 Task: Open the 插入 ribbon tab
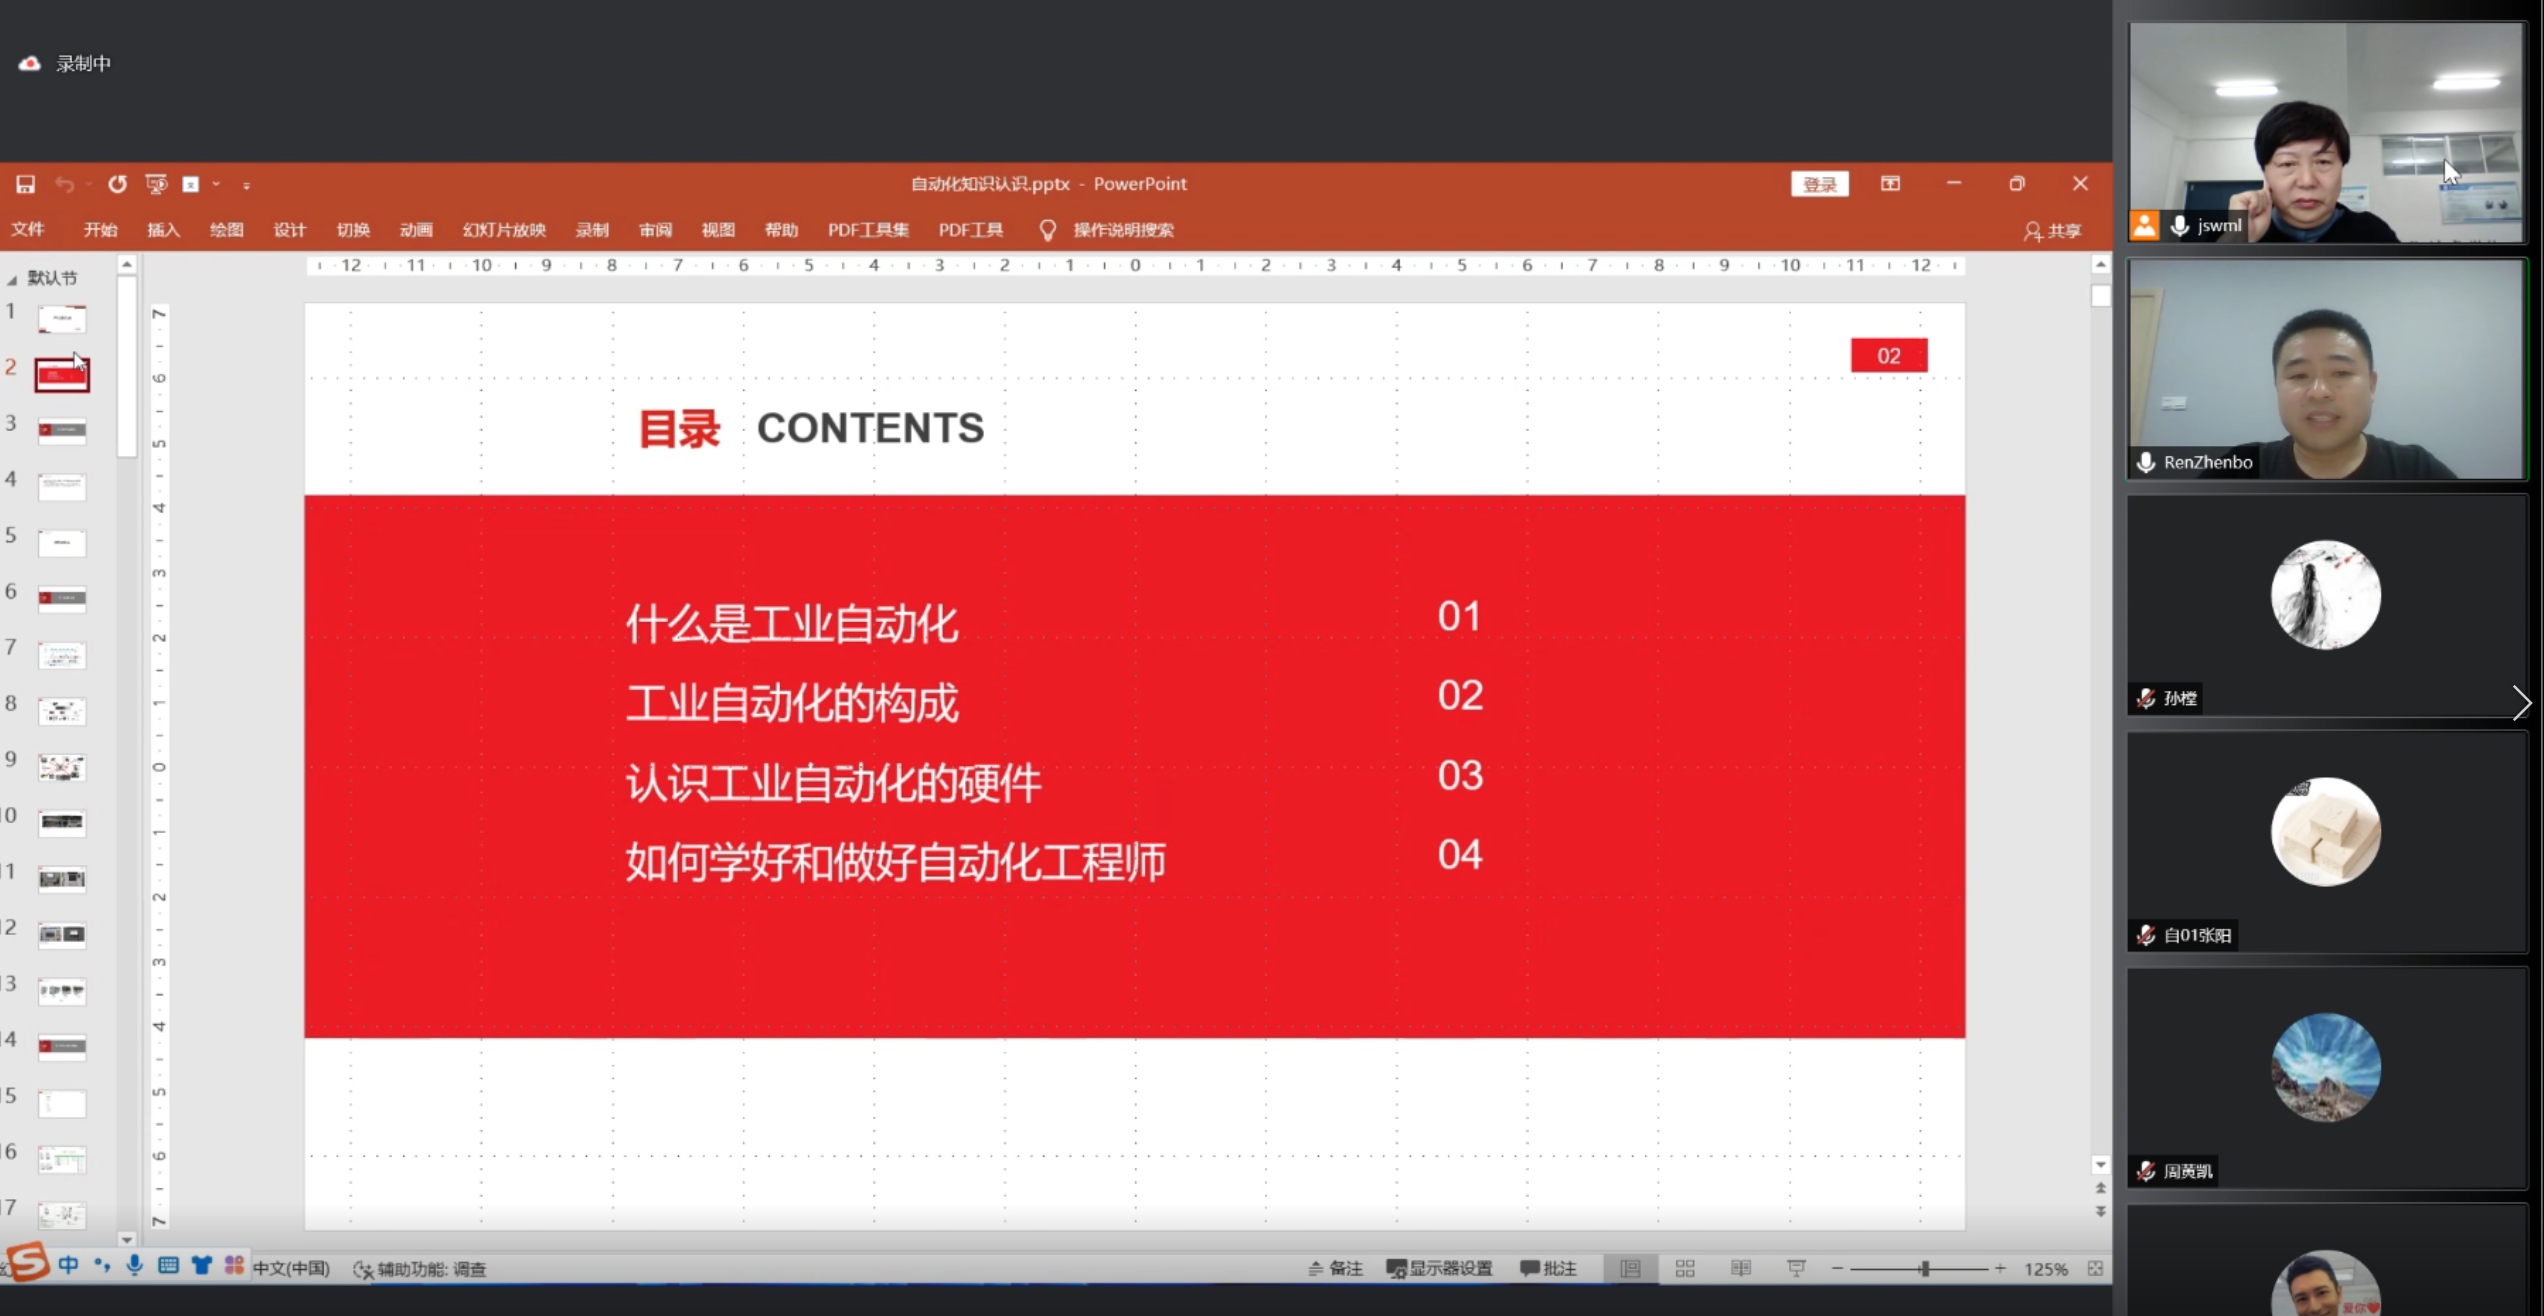(x=163, y=230)
